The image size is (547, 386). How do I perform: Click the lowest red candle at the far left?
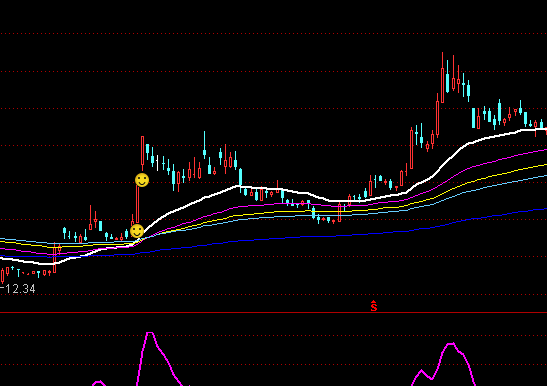click(x=3, y=276)
